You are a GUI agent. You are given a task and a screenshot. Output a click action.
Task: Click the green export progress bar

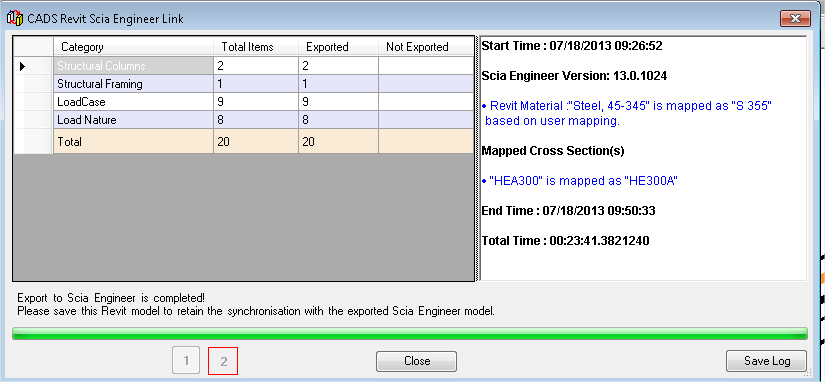409,334
